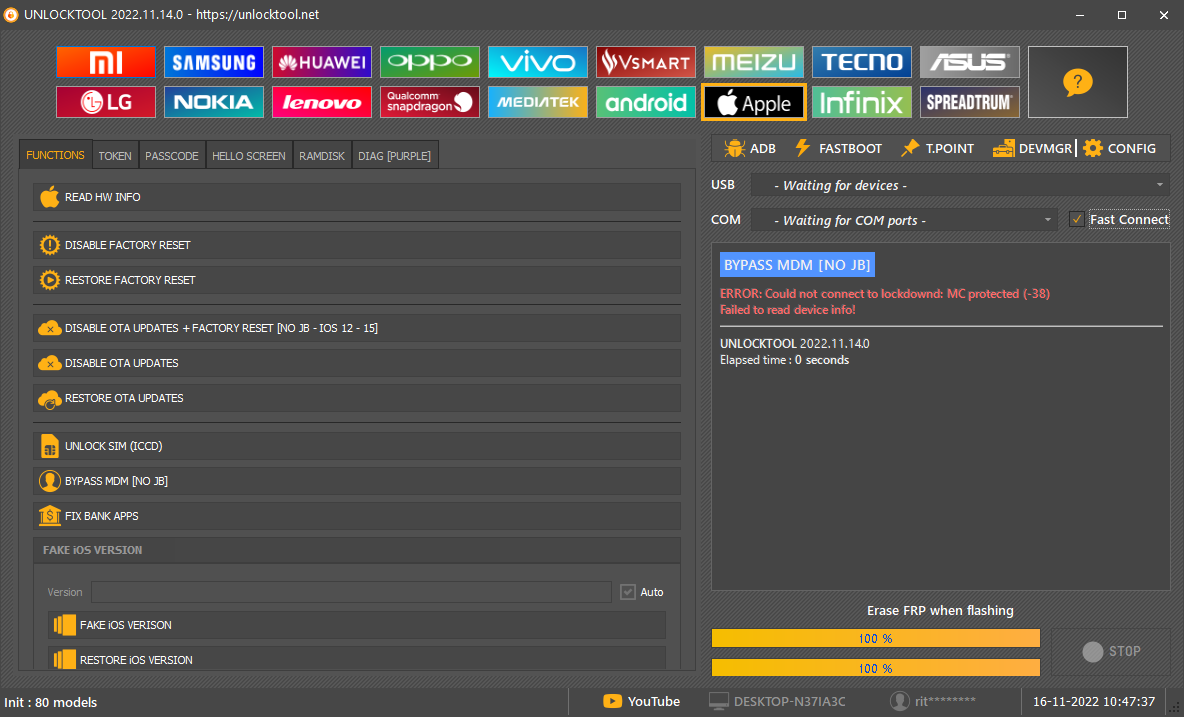Open the ADB tool
The width and height of the screenshot is (1184, 717).
(750, 149)
